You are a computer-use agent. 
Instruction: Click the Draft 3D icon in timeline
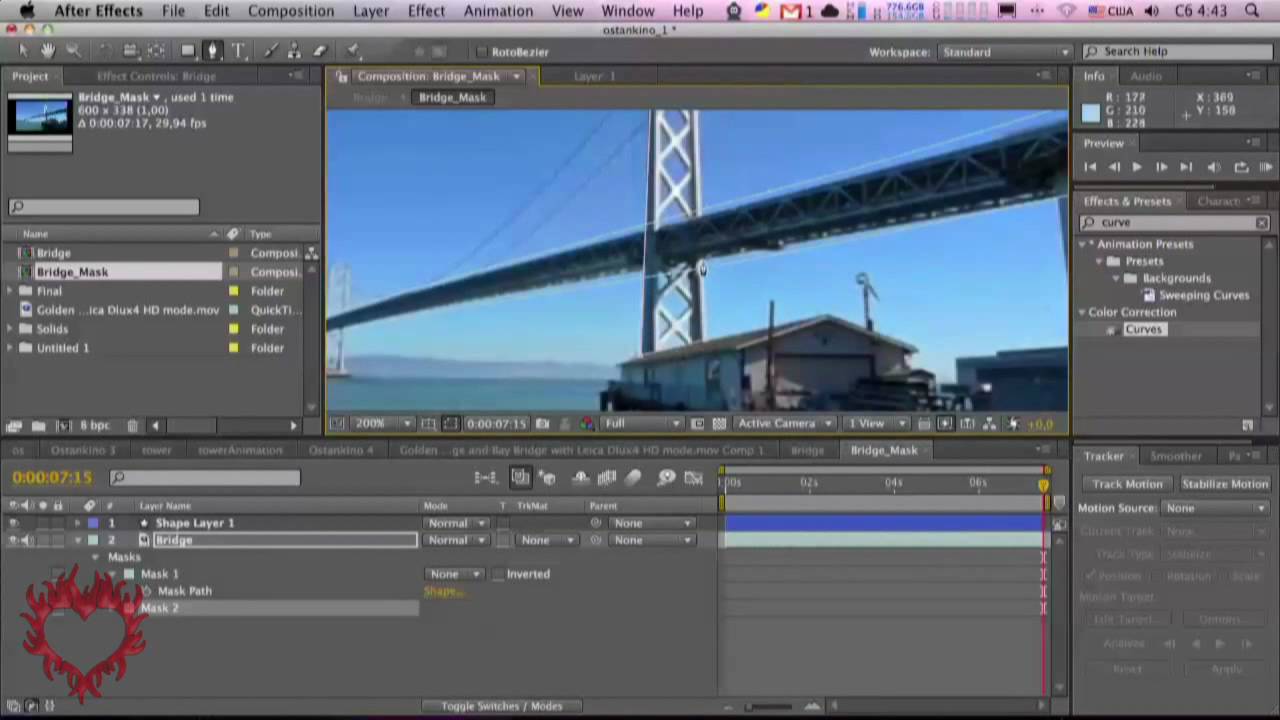coord(546,478)
